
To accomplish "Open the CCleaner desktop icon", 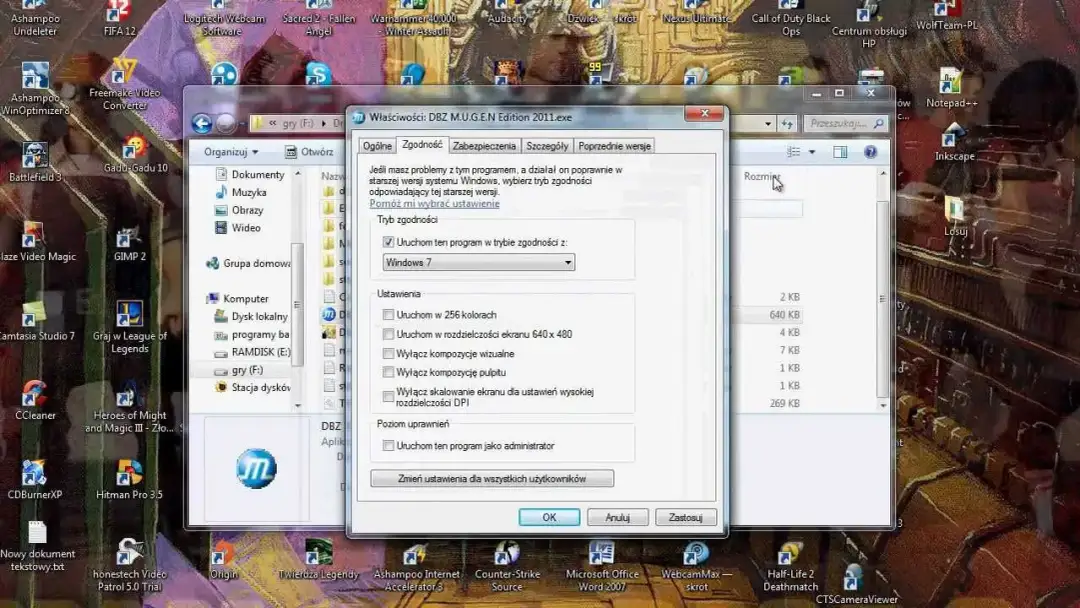I will [35, 394].
